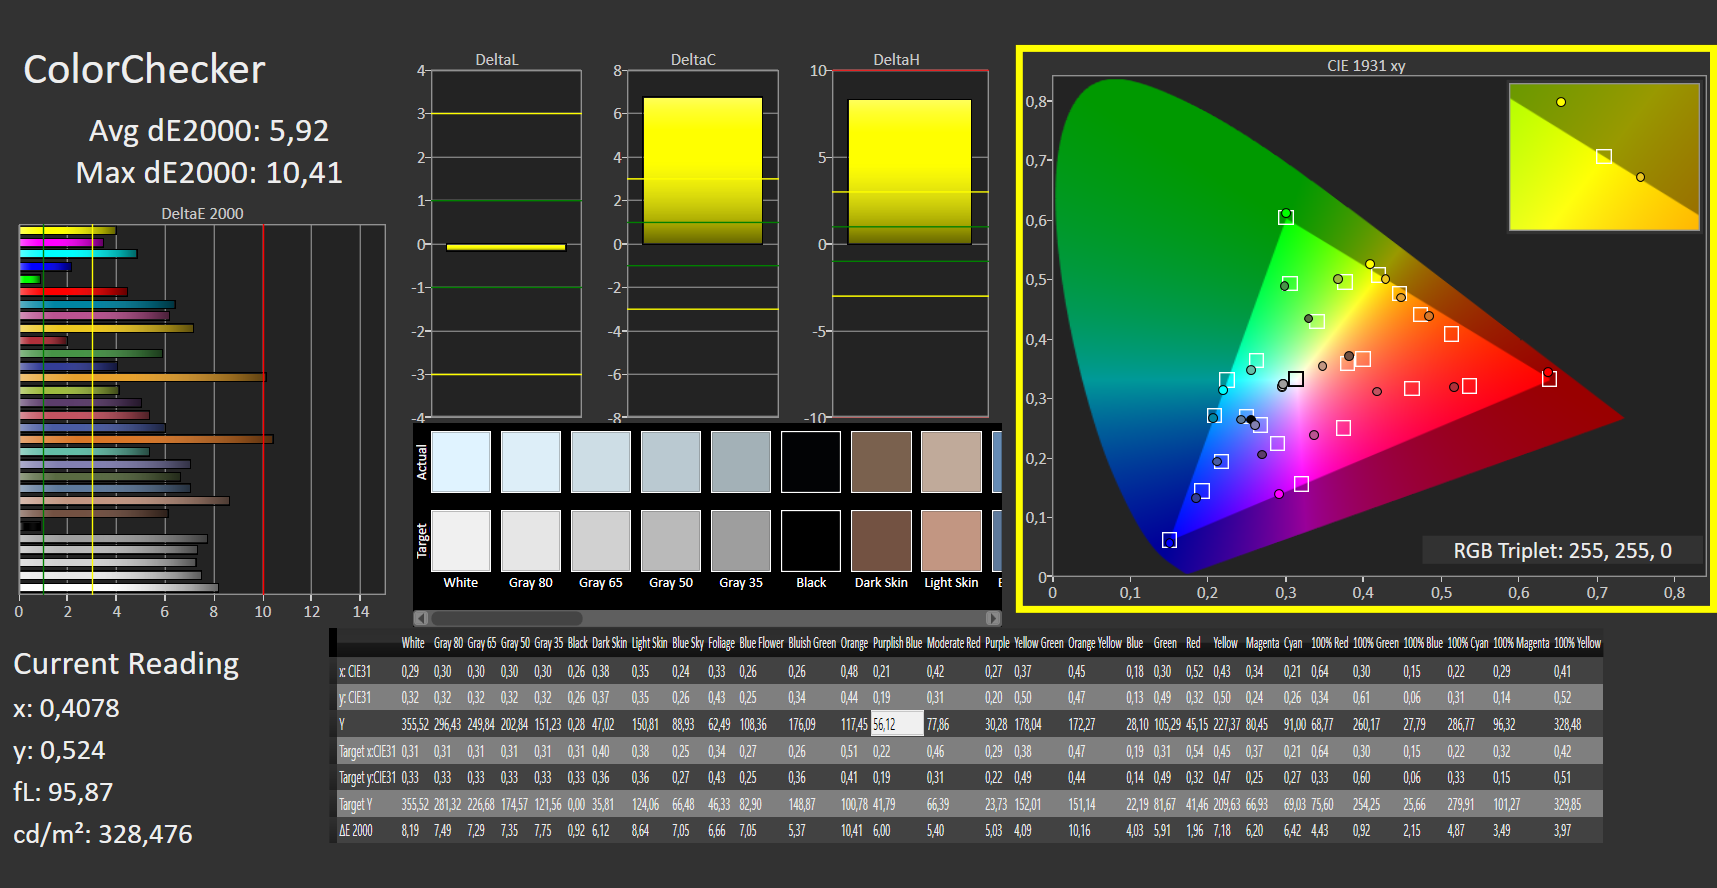
Task: Click the scrollbar right arrow under swatches
Action: pos(993,618)
